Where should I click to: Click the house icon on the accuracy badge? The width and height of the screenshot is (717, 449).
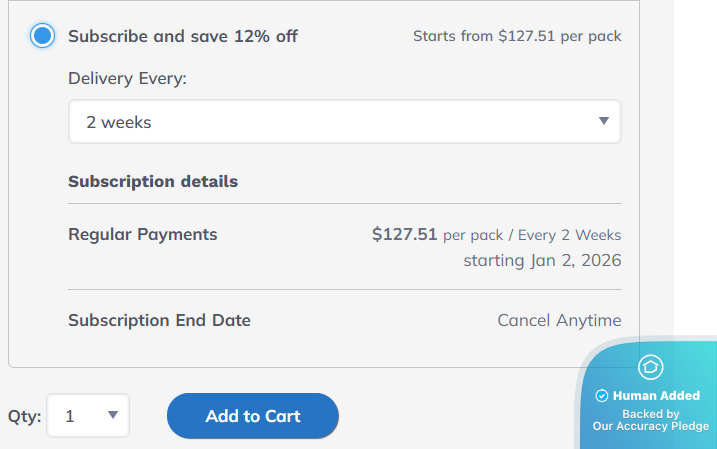click(650, 366)
